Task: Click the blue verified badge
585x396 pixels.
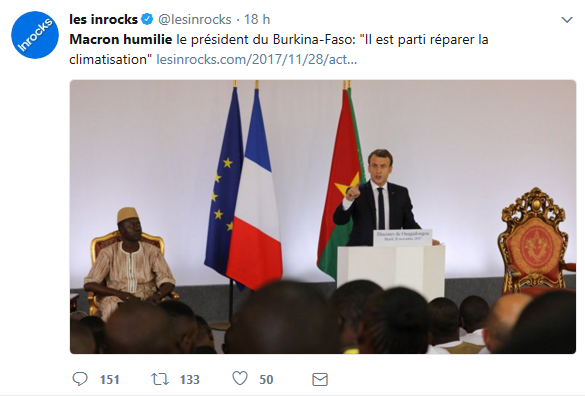Action: [147, 19]
